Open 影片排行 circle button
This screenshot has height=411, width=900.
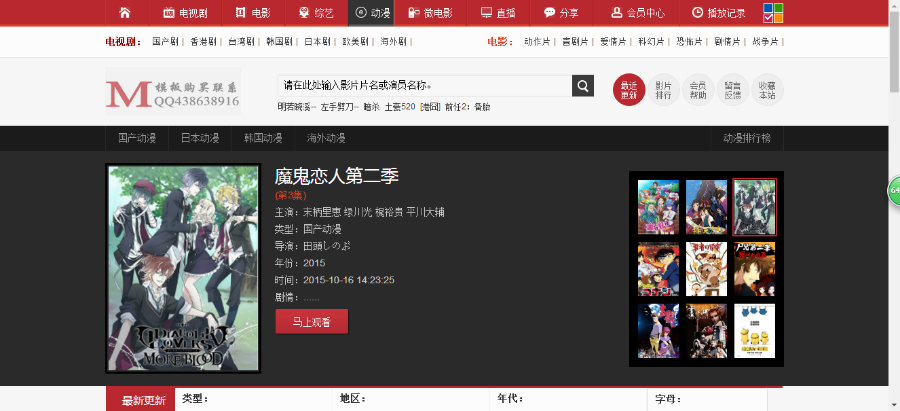664,90
